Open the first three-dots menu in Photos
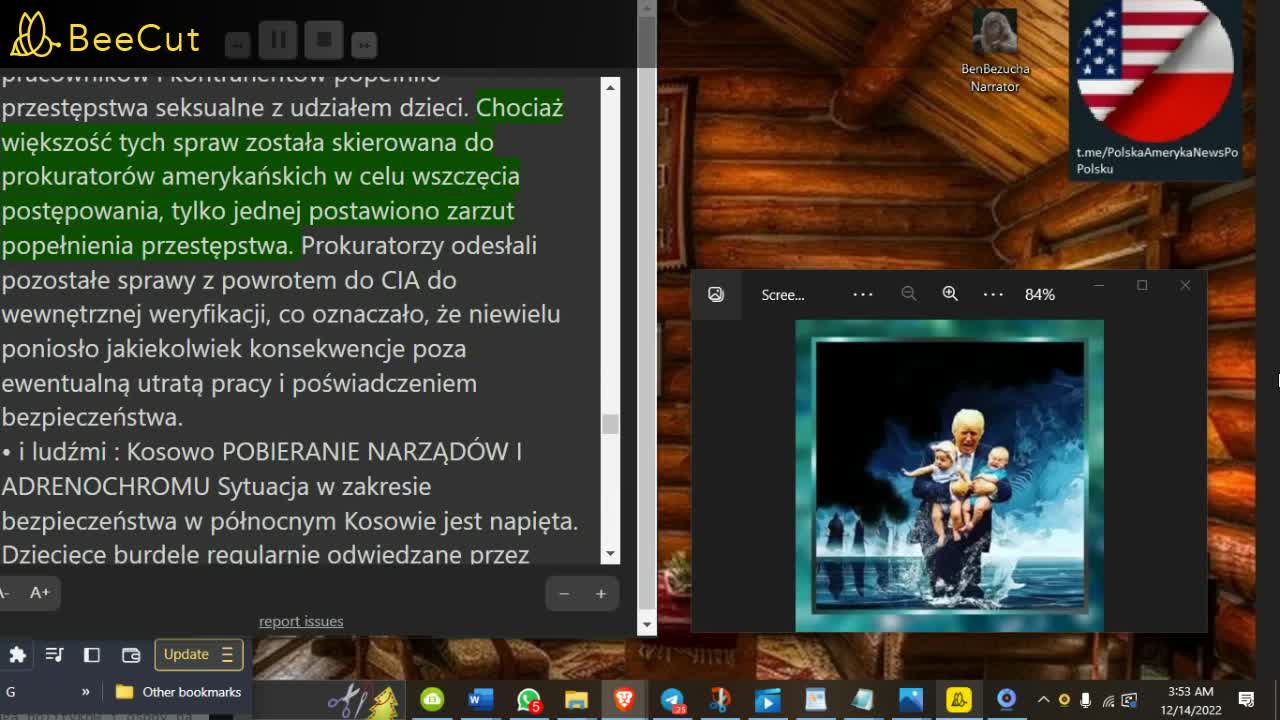The image size is (1280, 720). click(x=863, y=294)
